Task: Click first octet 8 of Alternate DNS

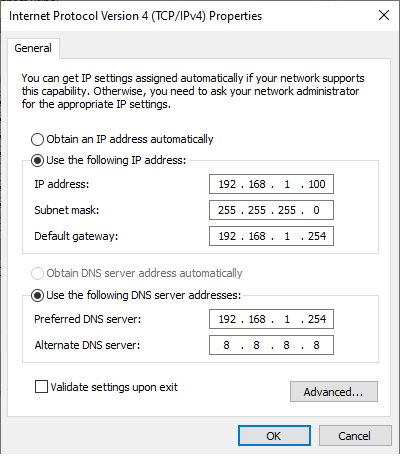Action: [x=227, y=345]
